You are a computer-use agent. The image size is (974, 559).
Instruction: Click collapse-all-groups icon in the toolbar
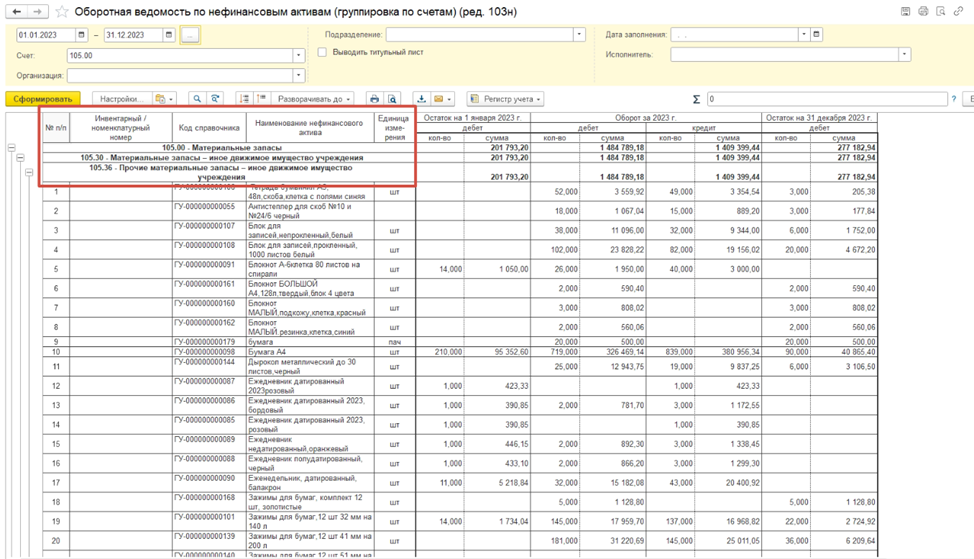(x=244, y=99)
